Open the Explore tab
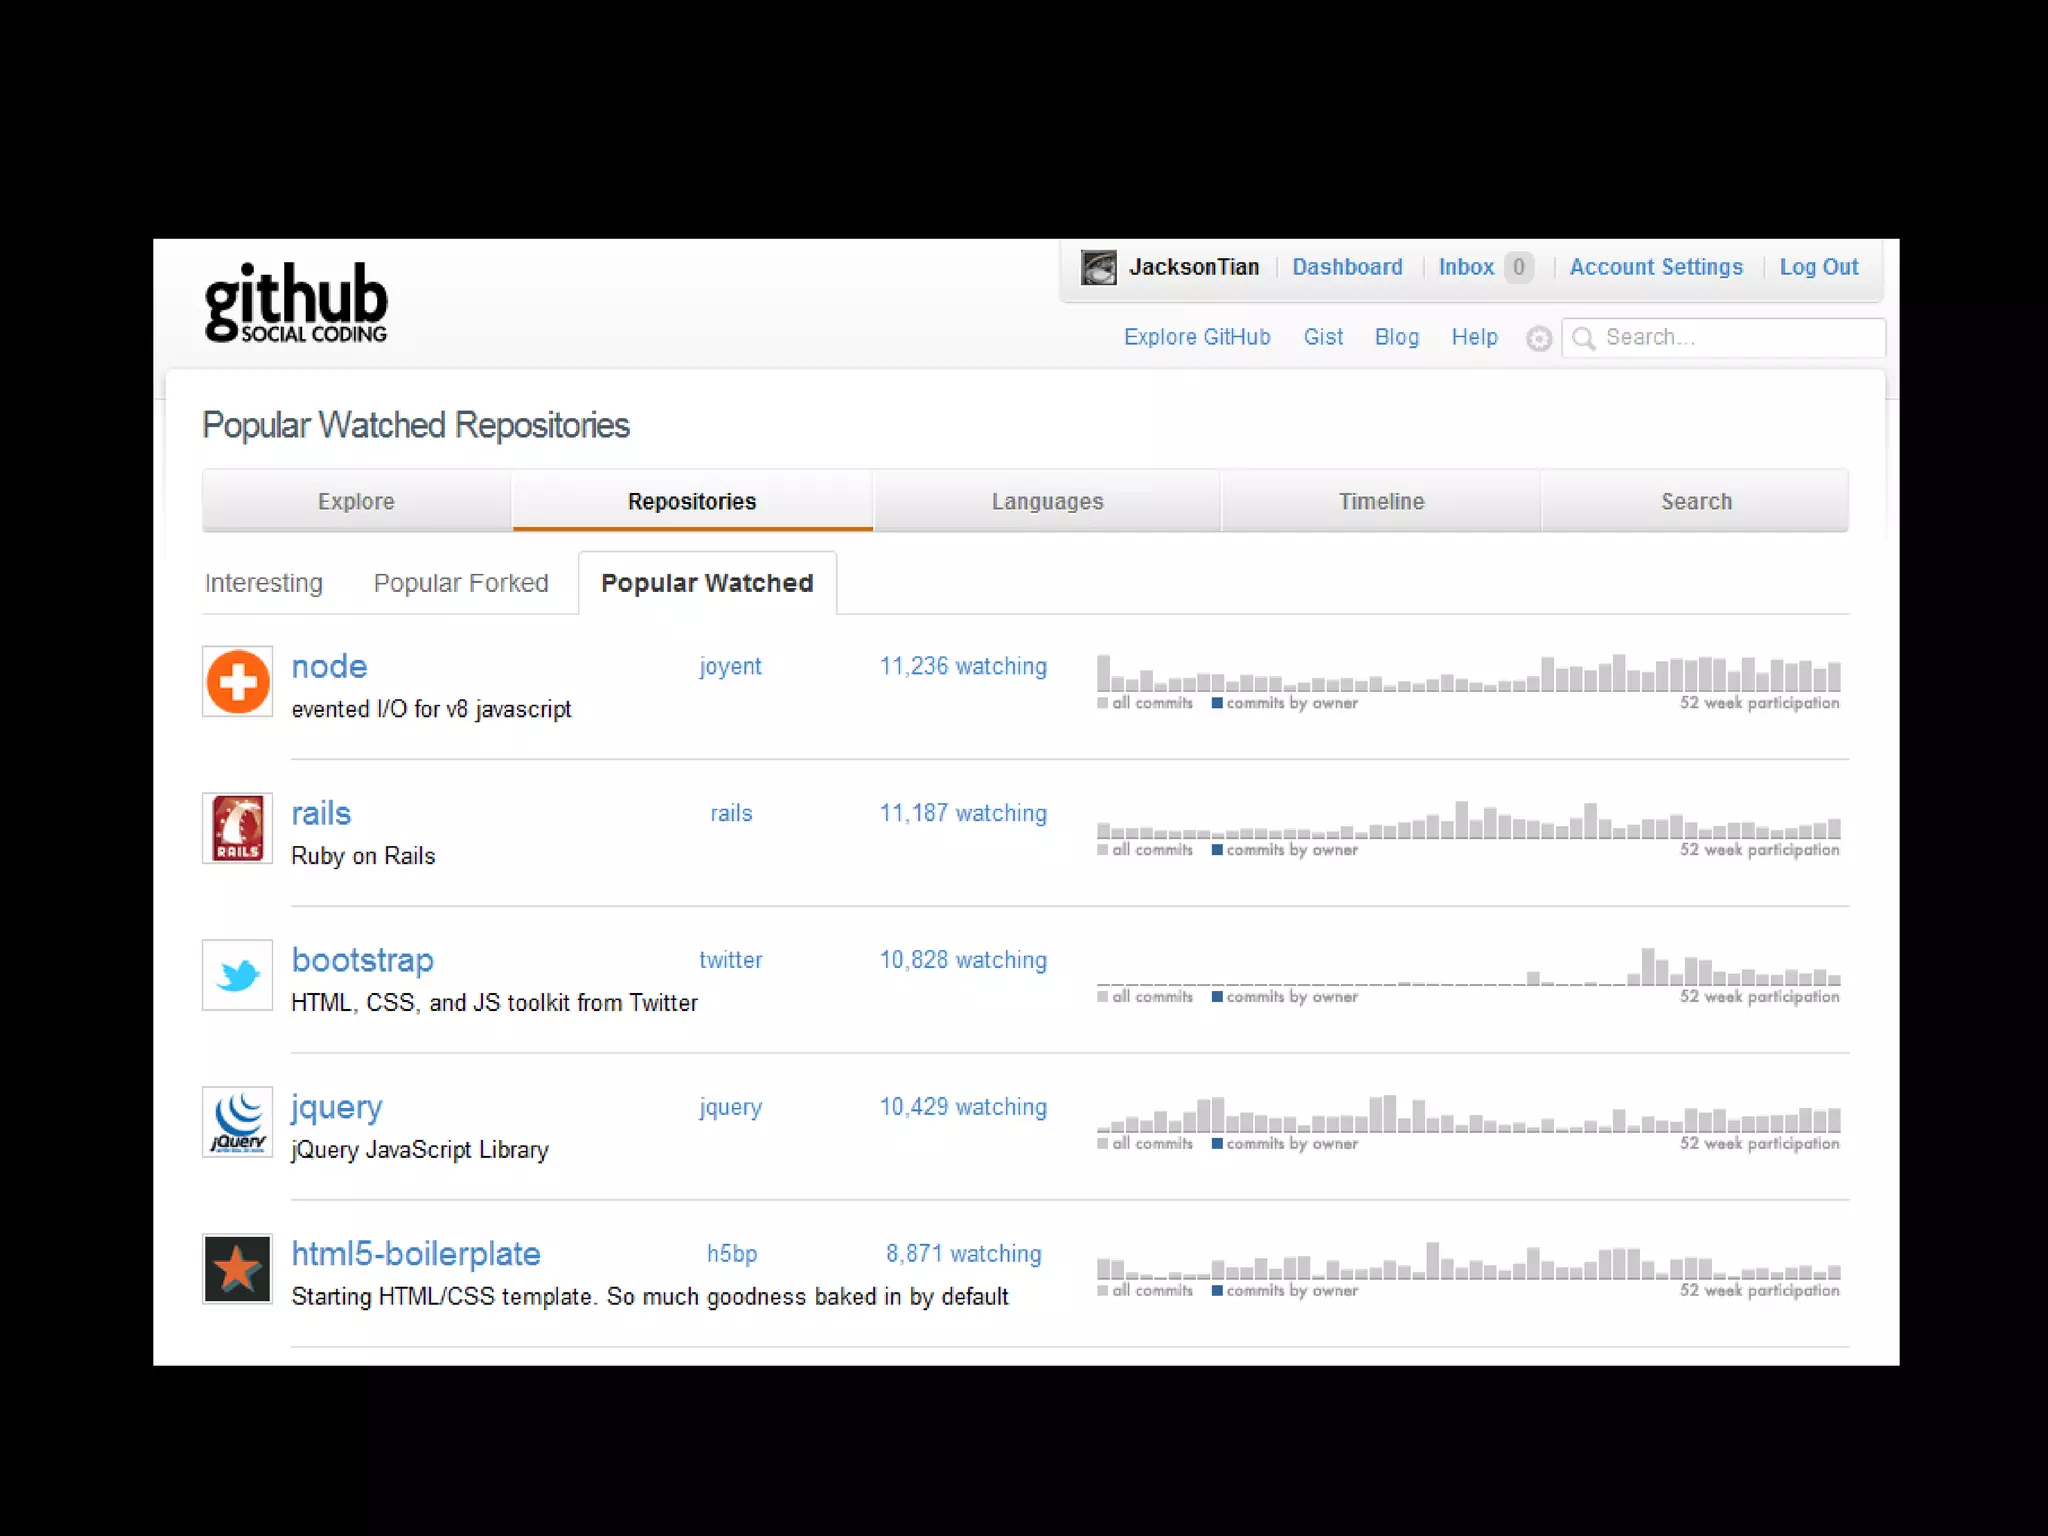 click(x=356, y=501)
